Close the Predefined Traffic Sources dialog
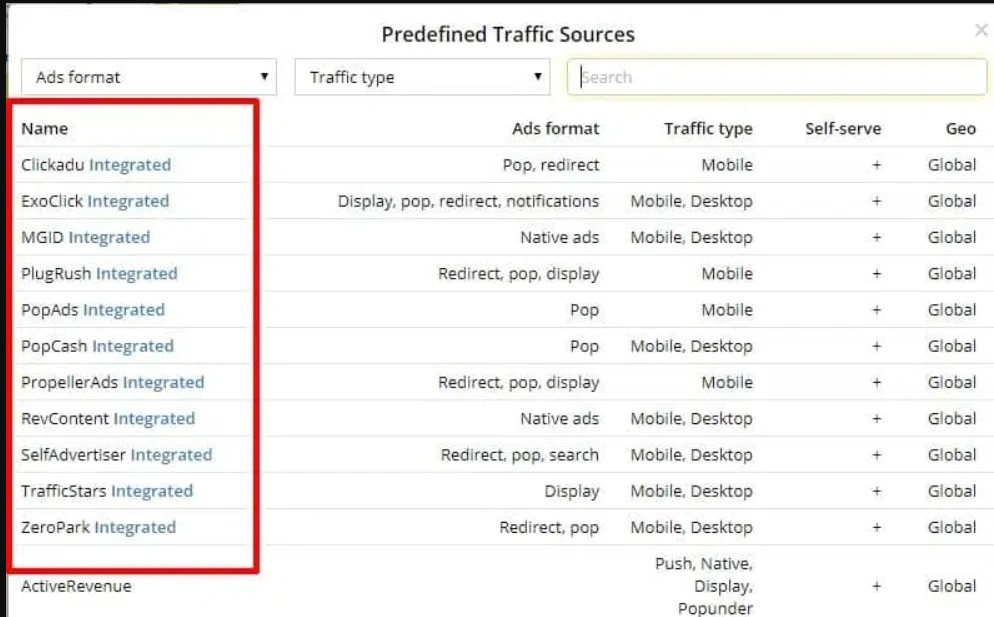994x617 pixels. click(x=981, y=30)
